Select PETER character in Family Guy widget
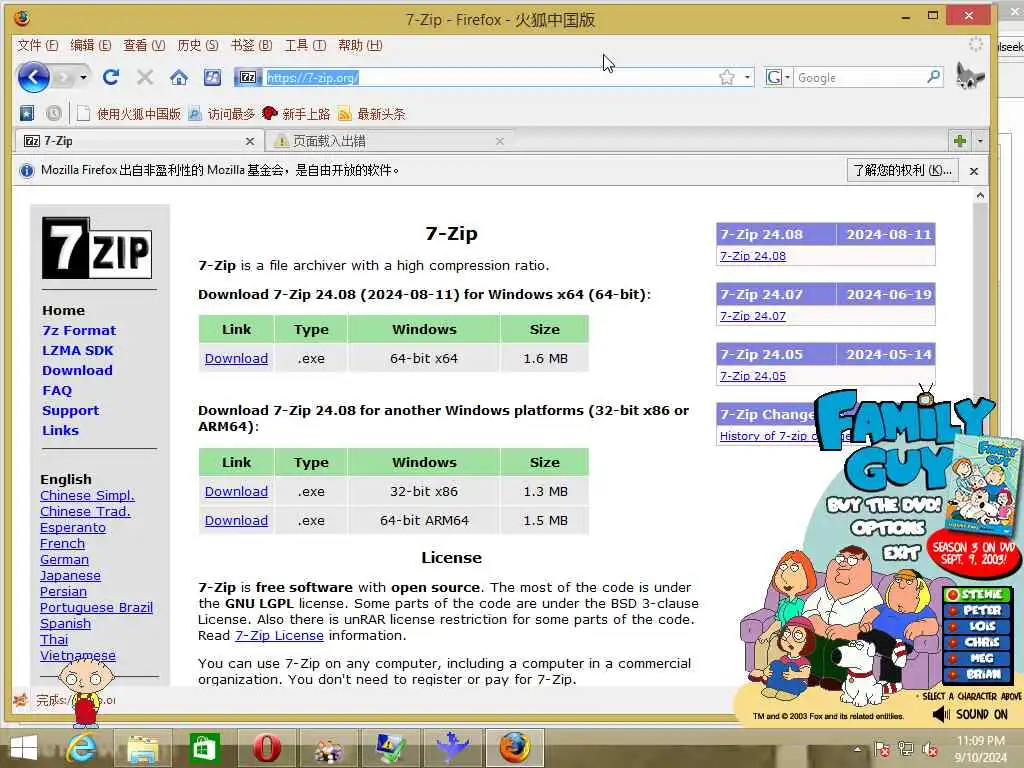Image resolution: width=1024 pixels, height=768 pixels. point(977,610)
